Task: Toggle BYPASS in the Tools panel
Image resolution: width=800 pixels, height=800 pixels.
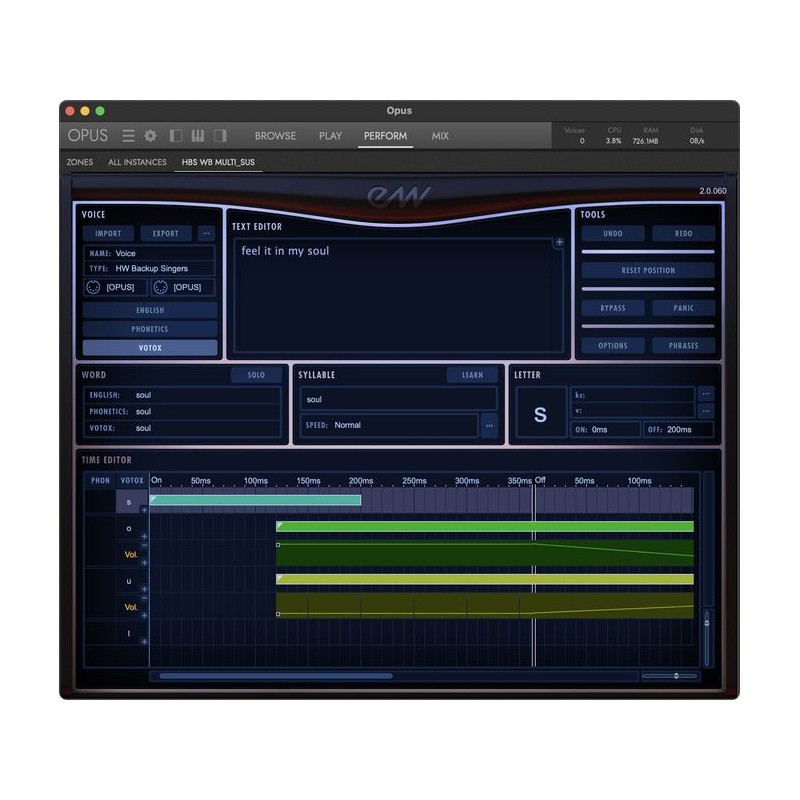Action: 613,308
